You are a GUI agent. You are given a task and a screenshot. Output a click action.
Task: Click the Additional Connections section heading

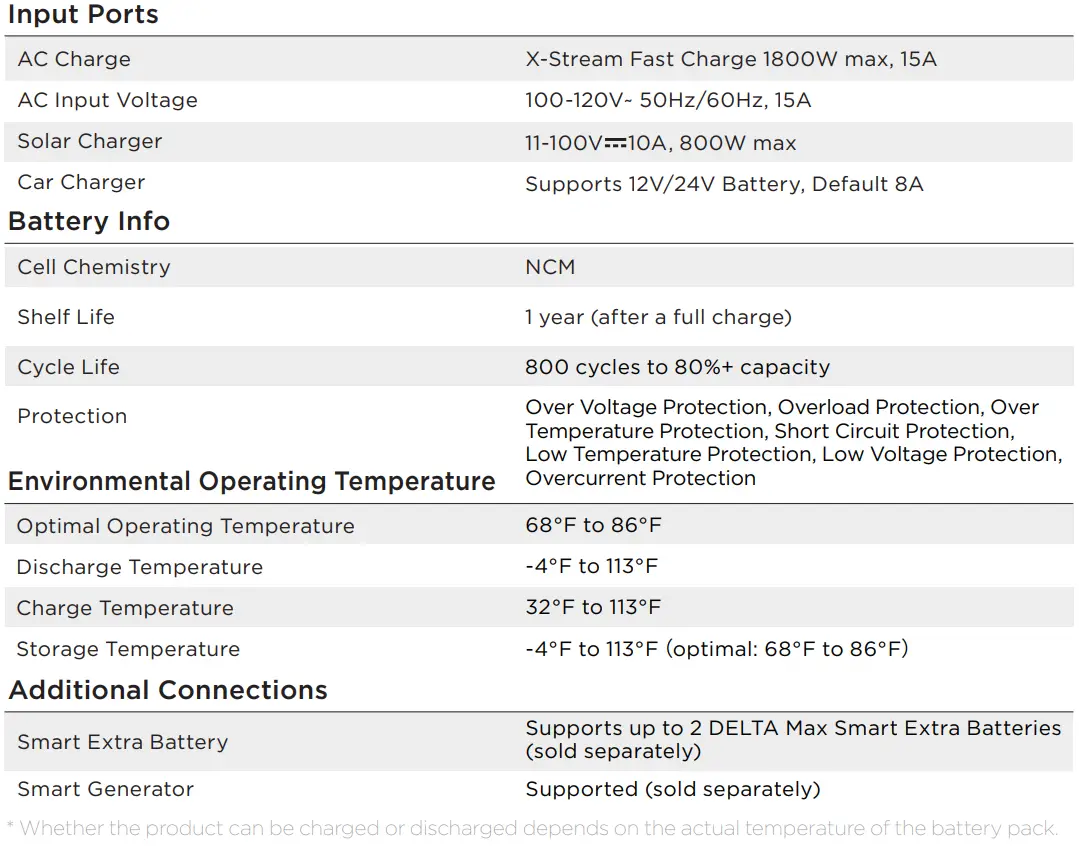coord(168,690)
